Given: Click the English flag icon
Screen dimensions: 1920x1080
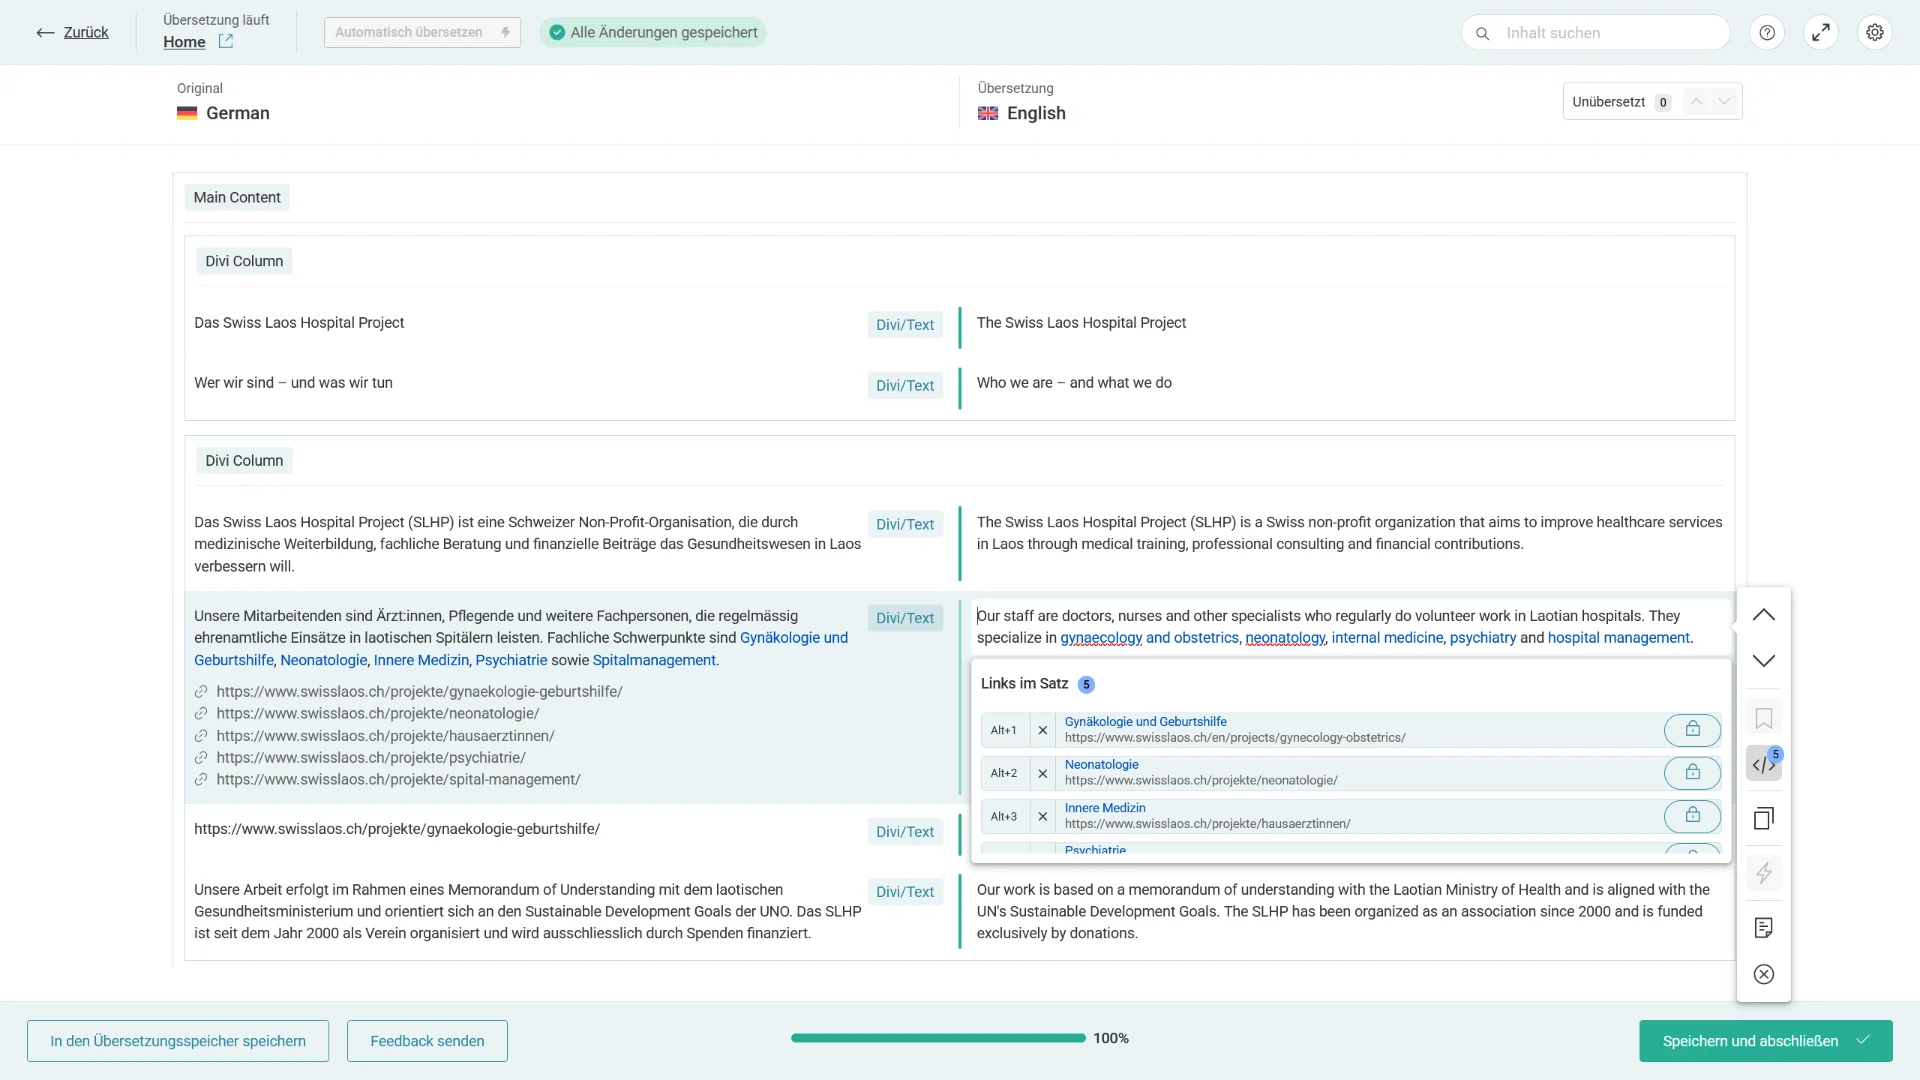Looking at the screenshot, I should (x=988, y=113).
